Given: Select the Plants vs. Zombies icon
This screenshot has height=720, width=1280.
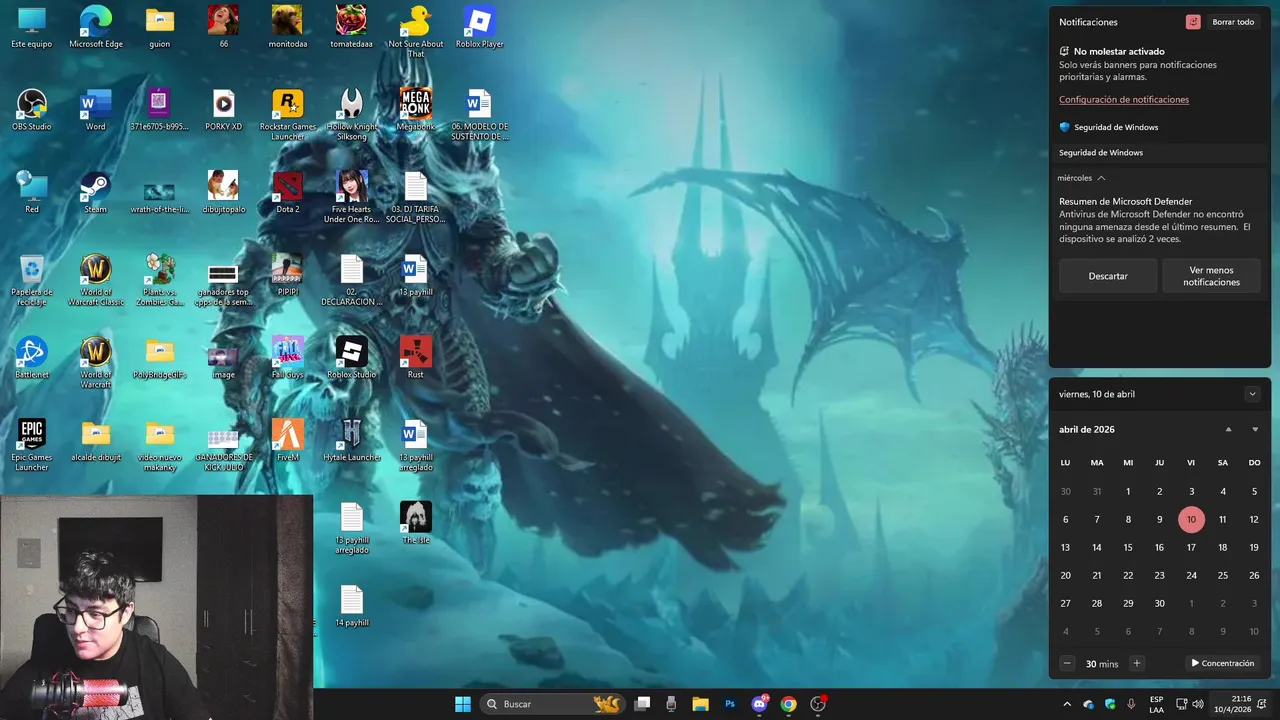Looking at the screenshot, I should (160, 280).
